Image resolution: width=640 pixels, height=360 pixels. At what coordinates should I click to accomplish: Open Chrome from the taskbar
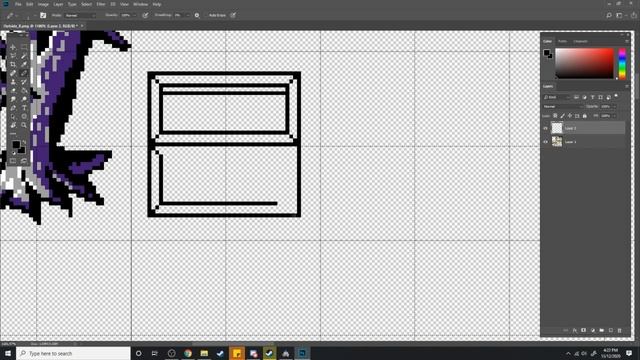point(188,353)
